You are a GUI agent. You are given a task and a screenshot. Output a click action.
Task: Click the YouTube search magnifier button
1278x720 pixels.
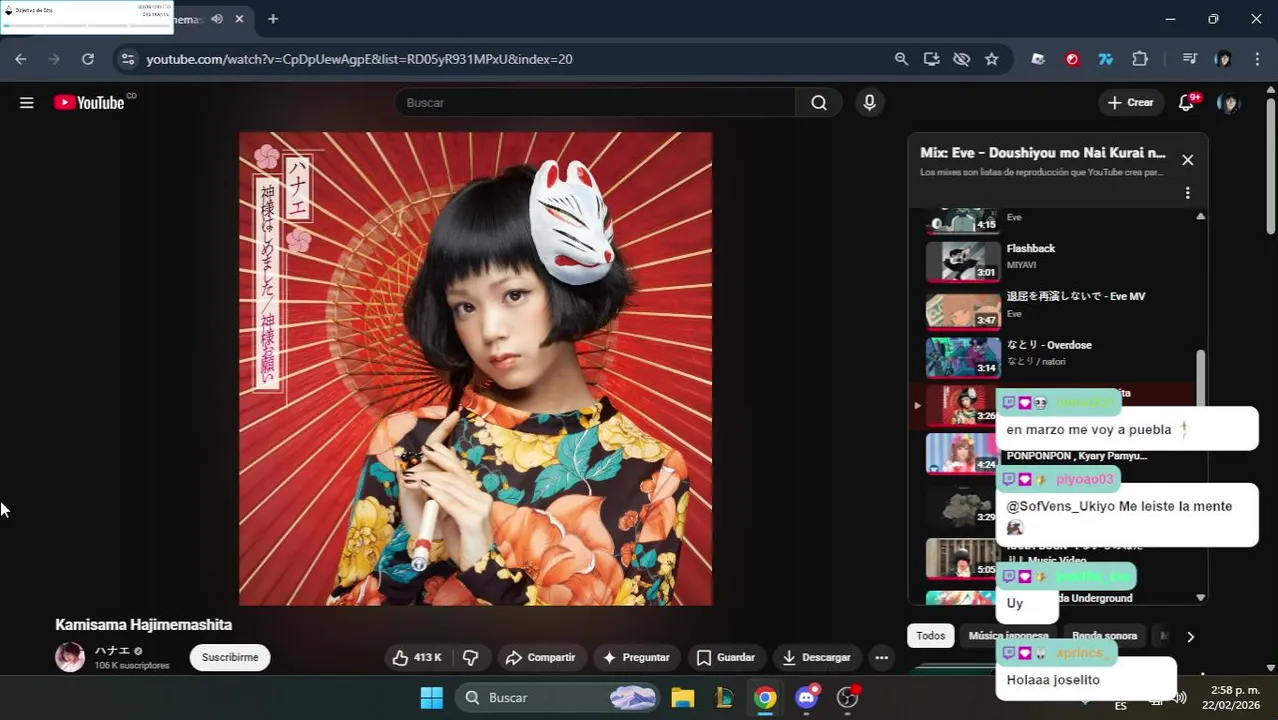pos(819,102)
